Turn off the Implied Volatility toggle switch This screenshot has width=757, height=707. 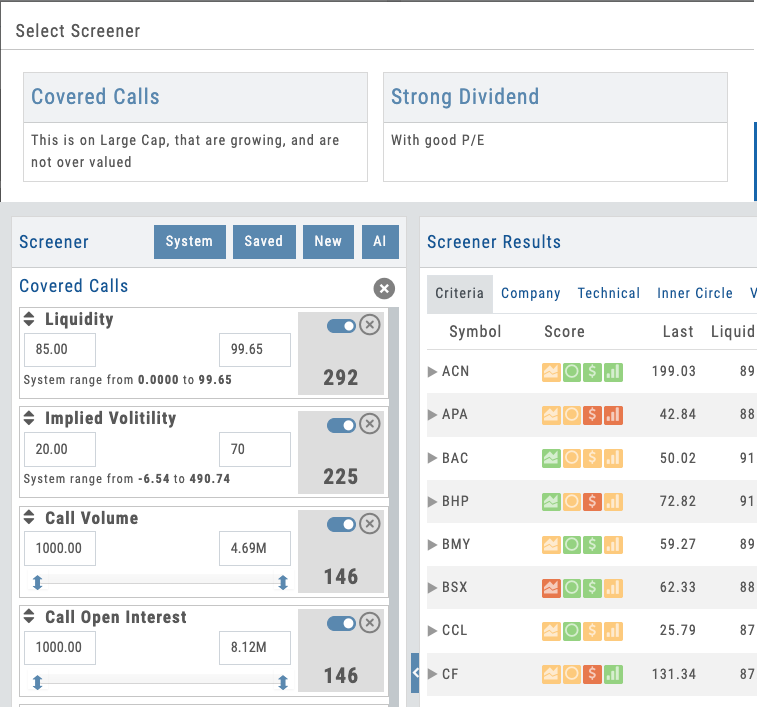point(341,424)
